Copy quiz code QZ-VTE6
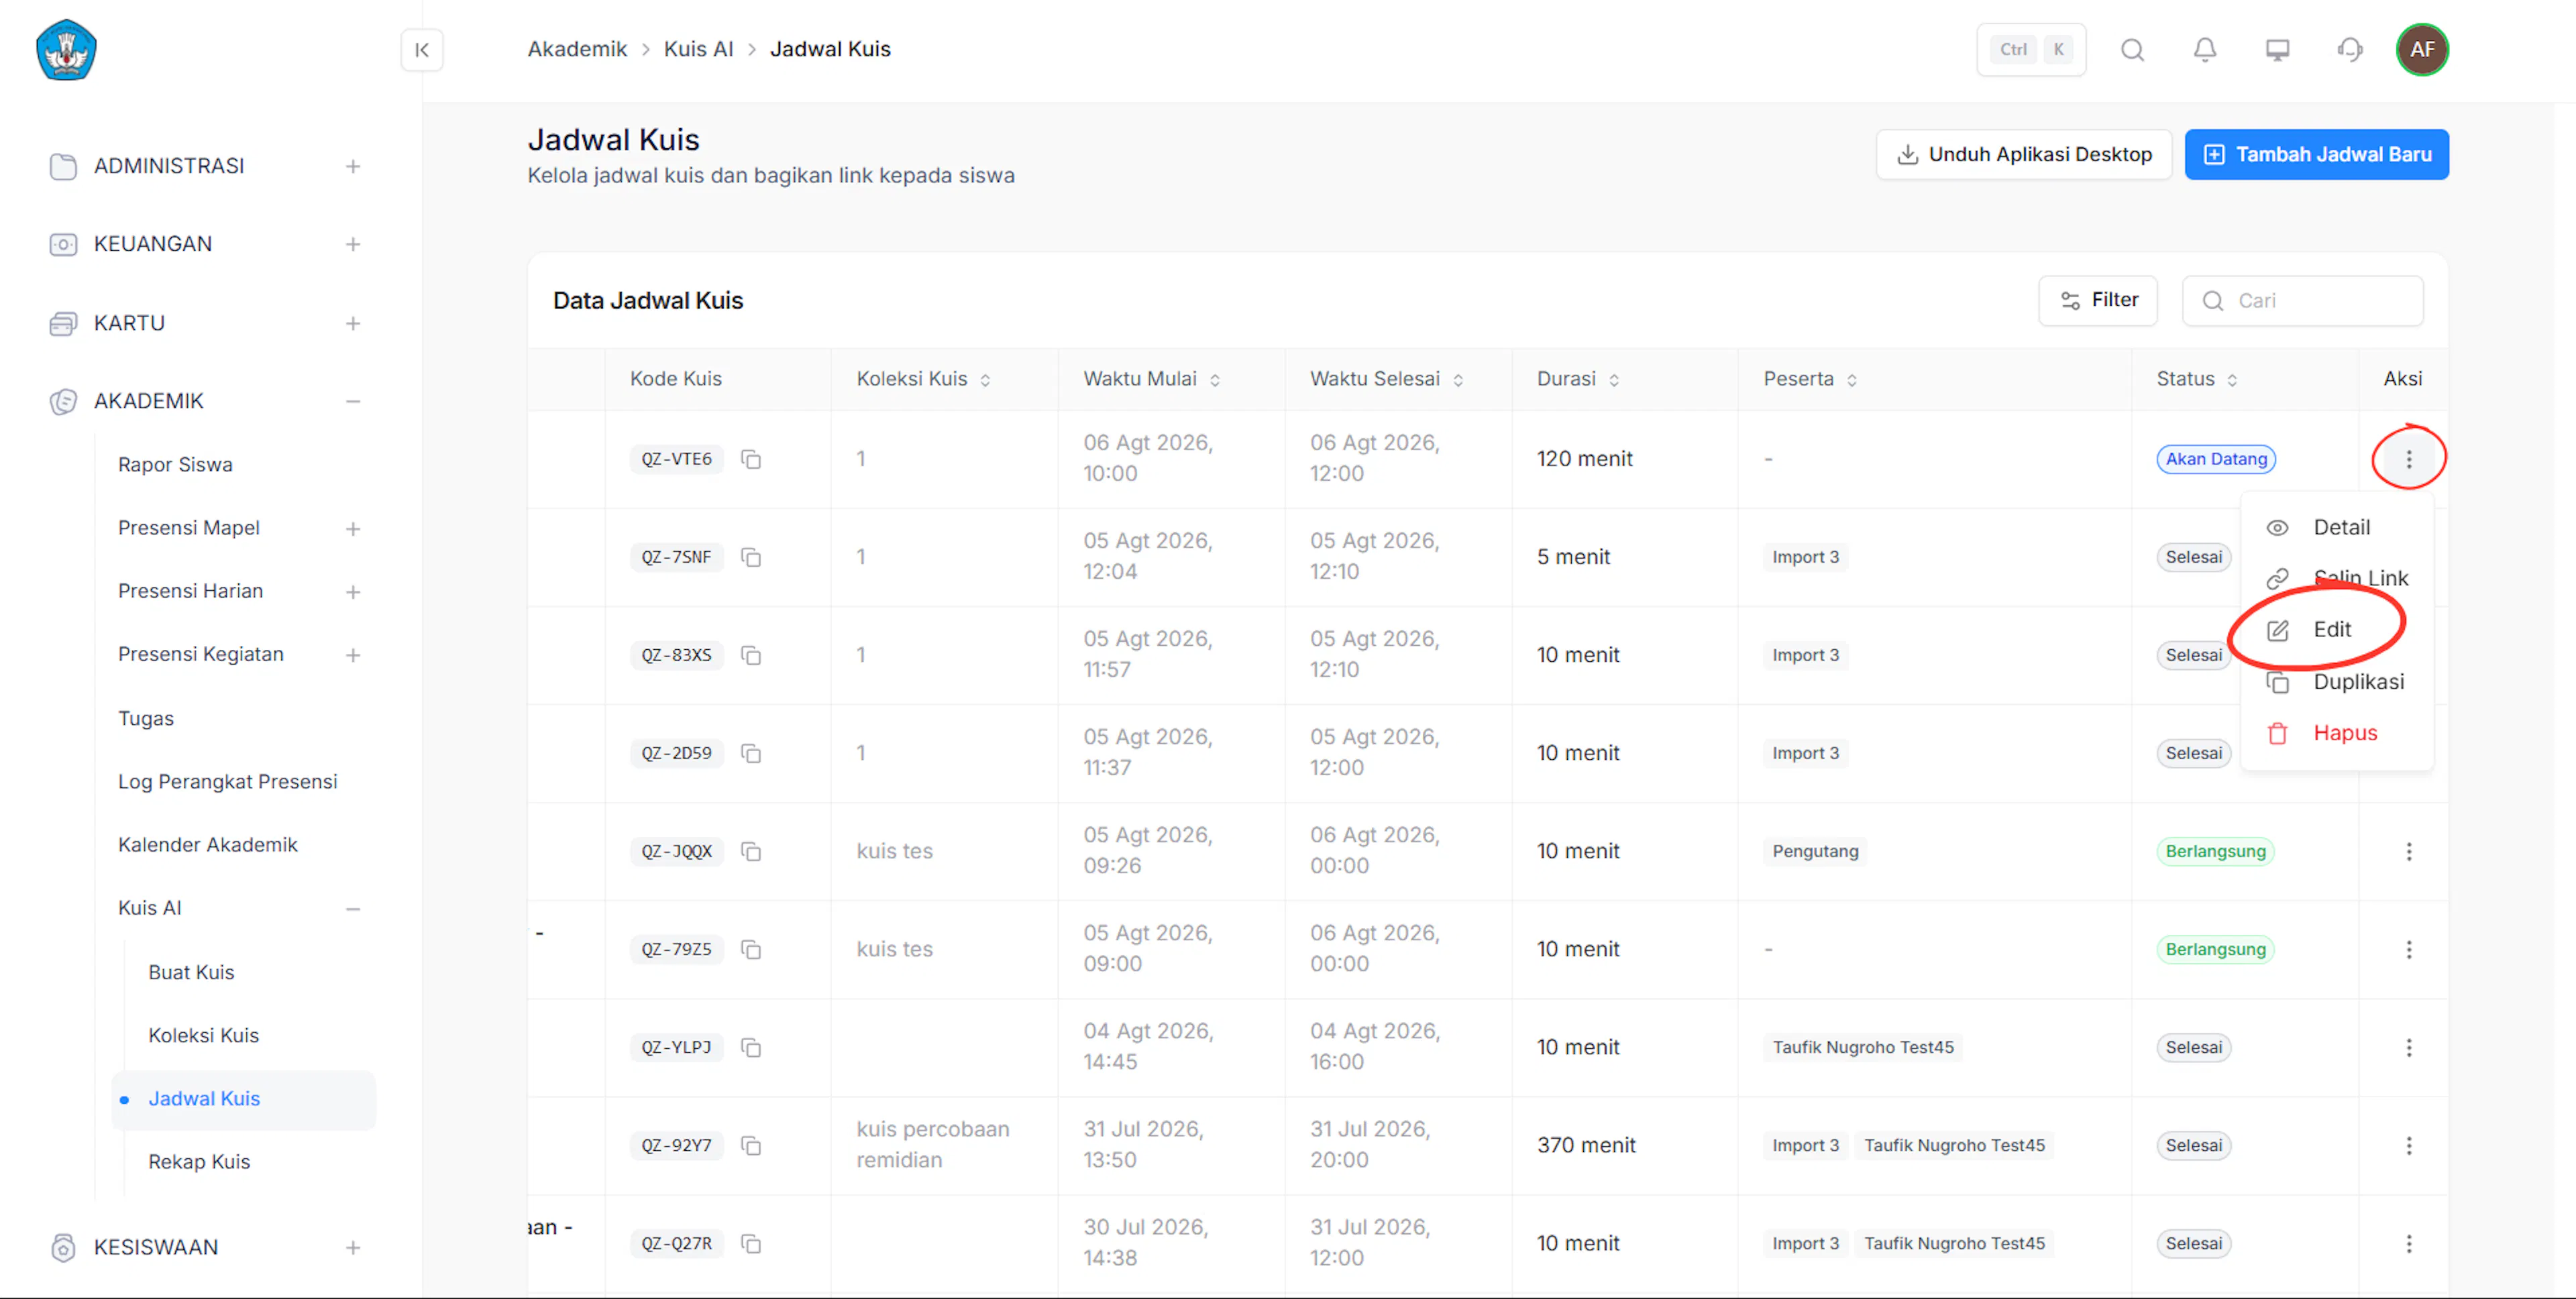2576x1299 pixels. (x=751, y=459)
